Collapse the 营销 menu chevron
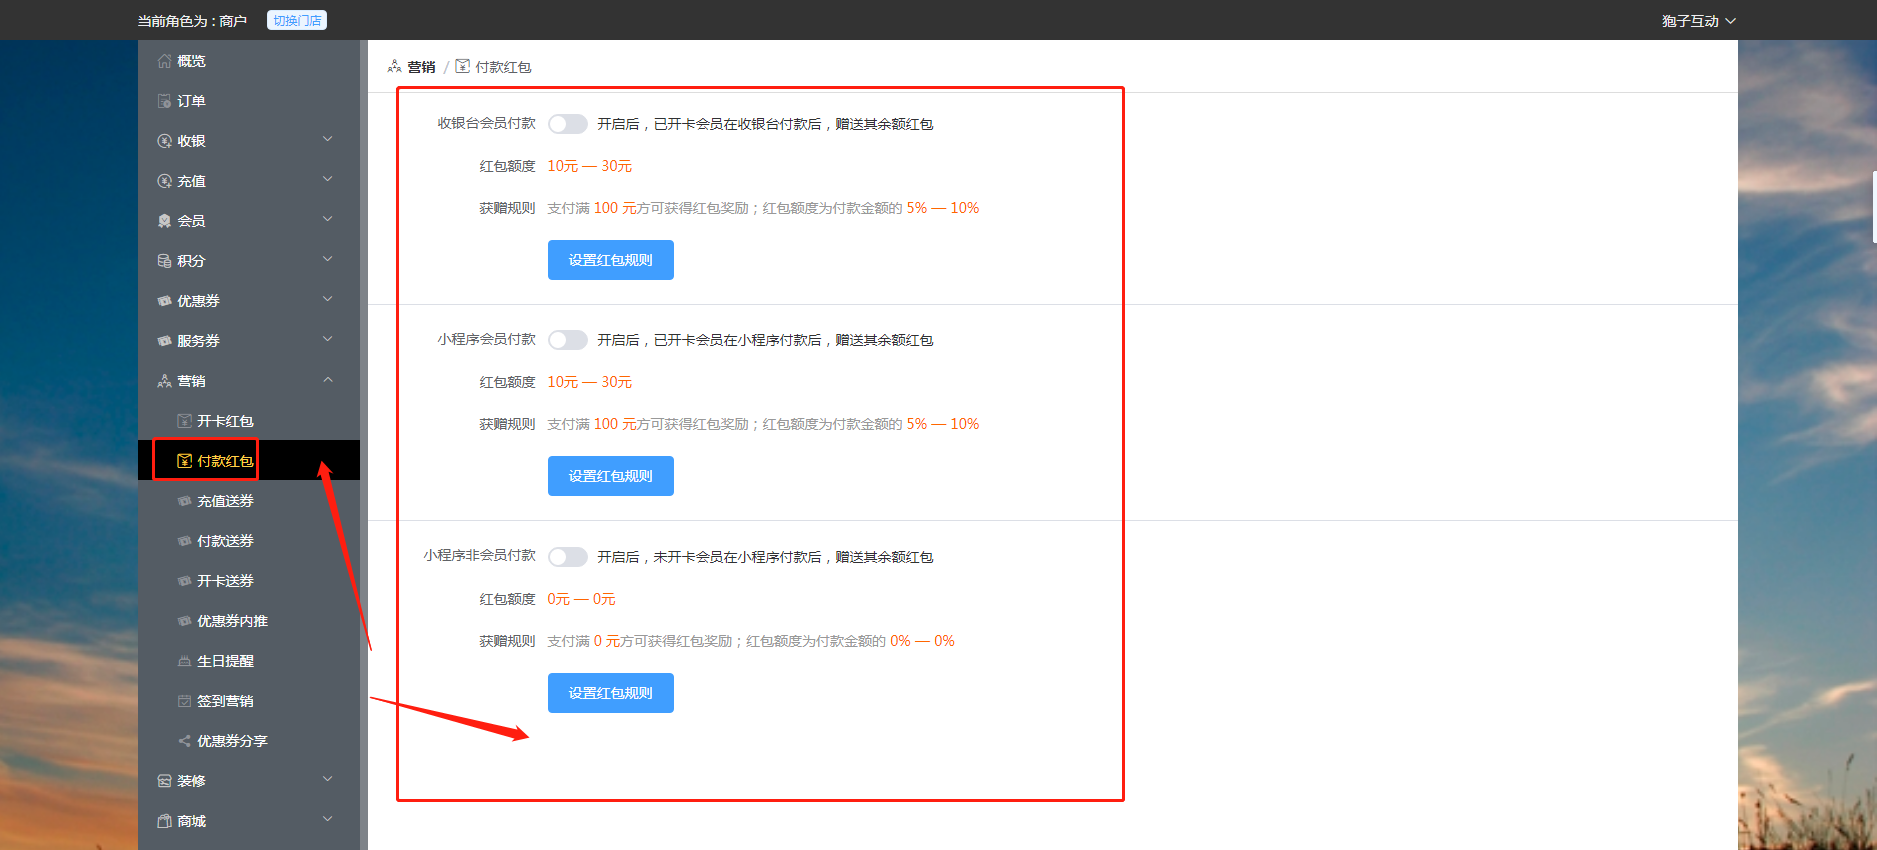This screenshot has width=1877, height=850. pos(327,380)
